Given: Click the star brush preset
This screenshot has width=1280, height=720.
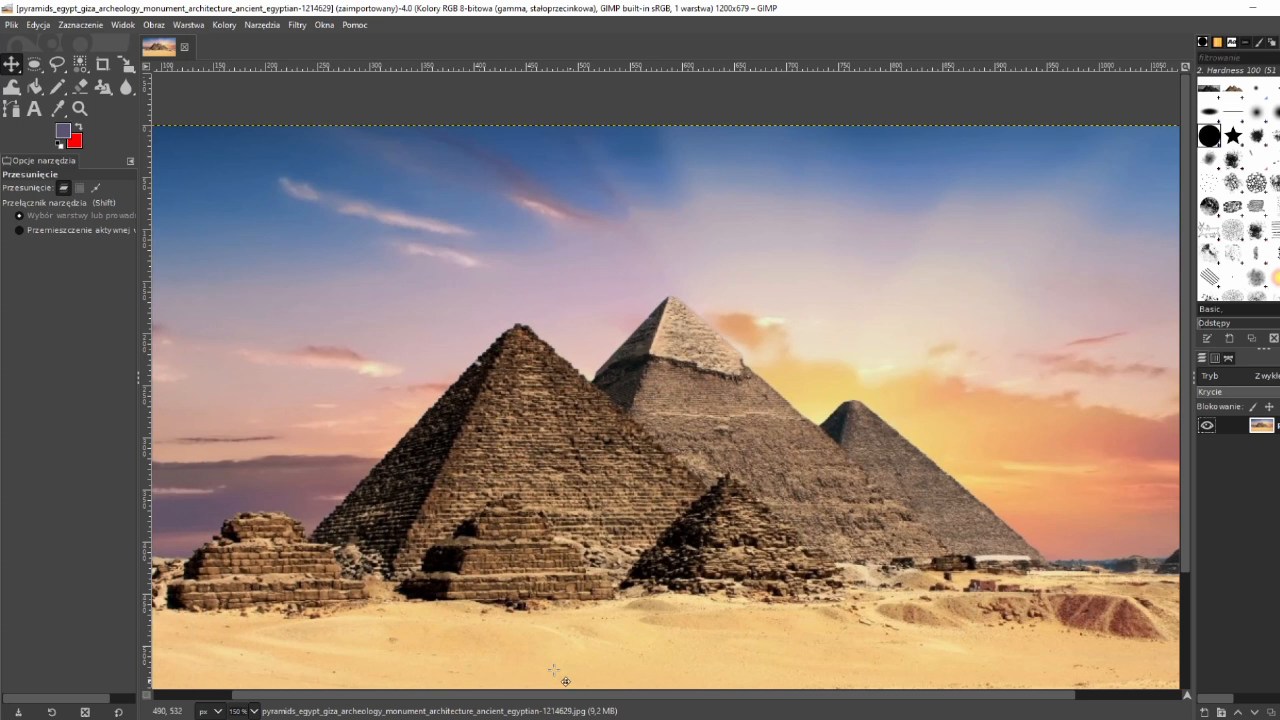Looking at the screenshot, I should pyautogui.click(x=1233, y=135).
